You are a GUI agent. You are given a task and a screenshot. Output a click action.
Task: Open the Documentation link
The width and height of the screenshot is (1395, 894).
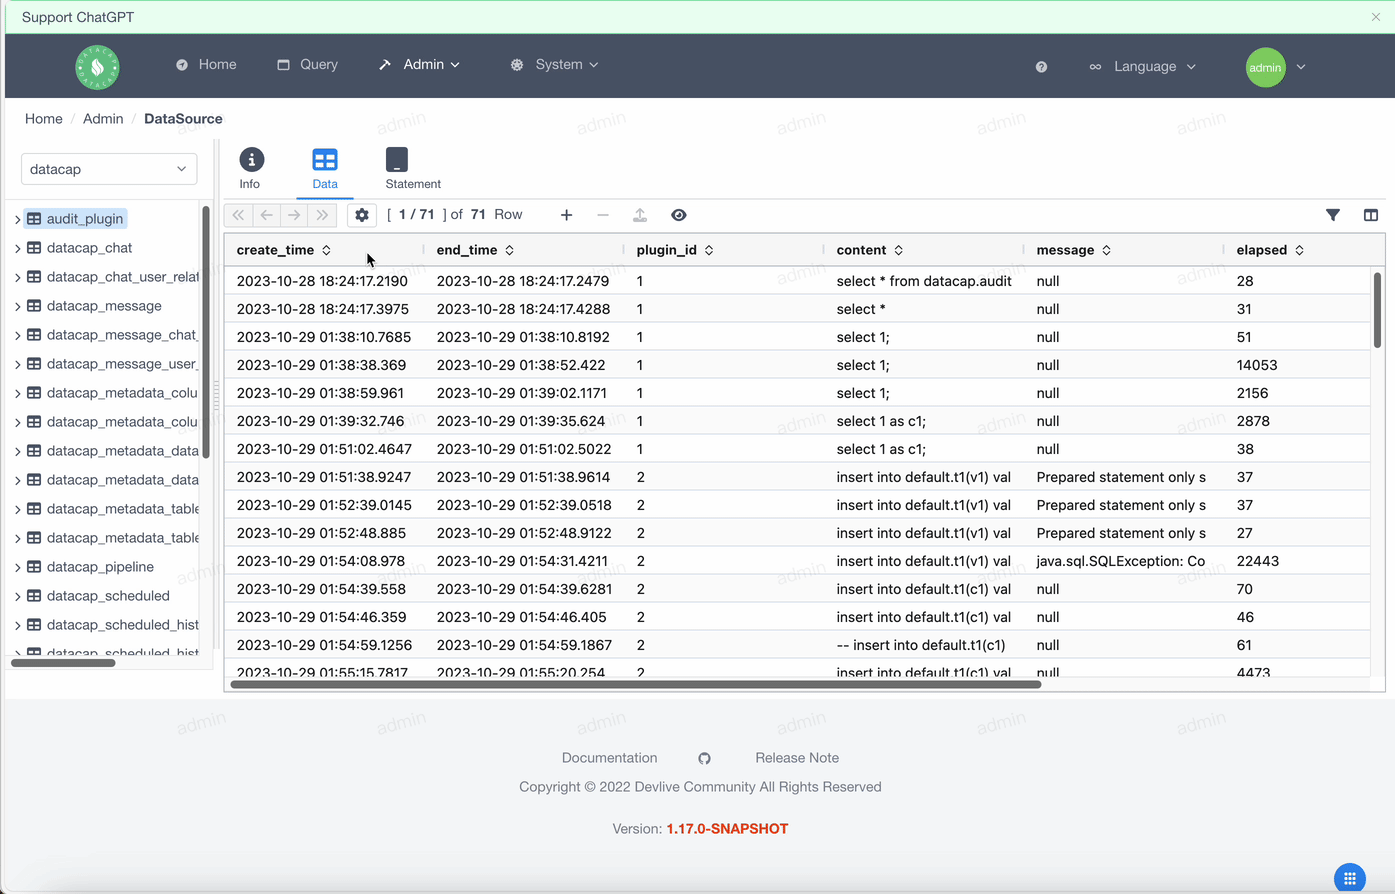(609, 758)
